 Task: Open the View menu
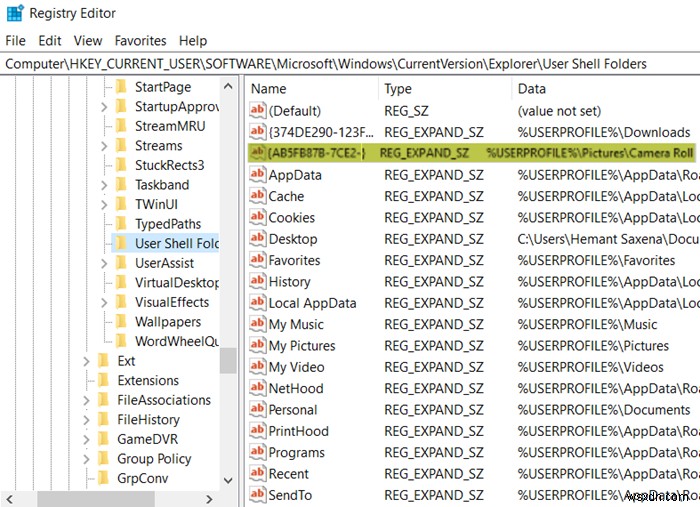tap(88, 41)
